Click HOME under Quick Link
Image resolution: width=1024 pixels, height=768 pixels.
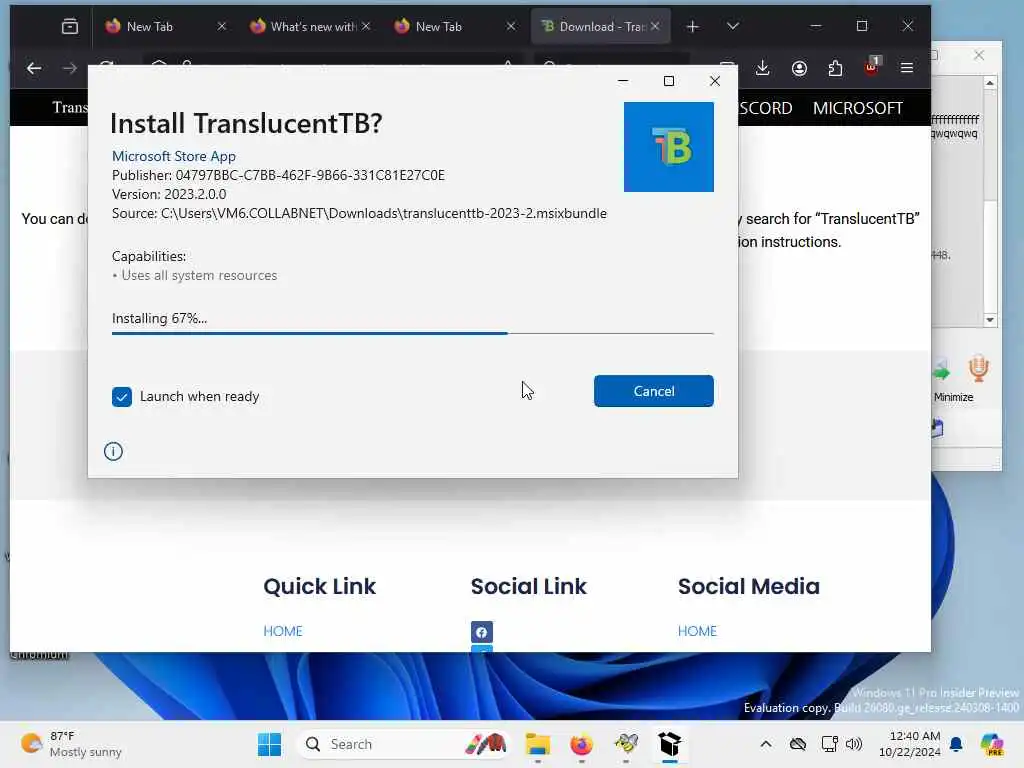pos(283,631)
